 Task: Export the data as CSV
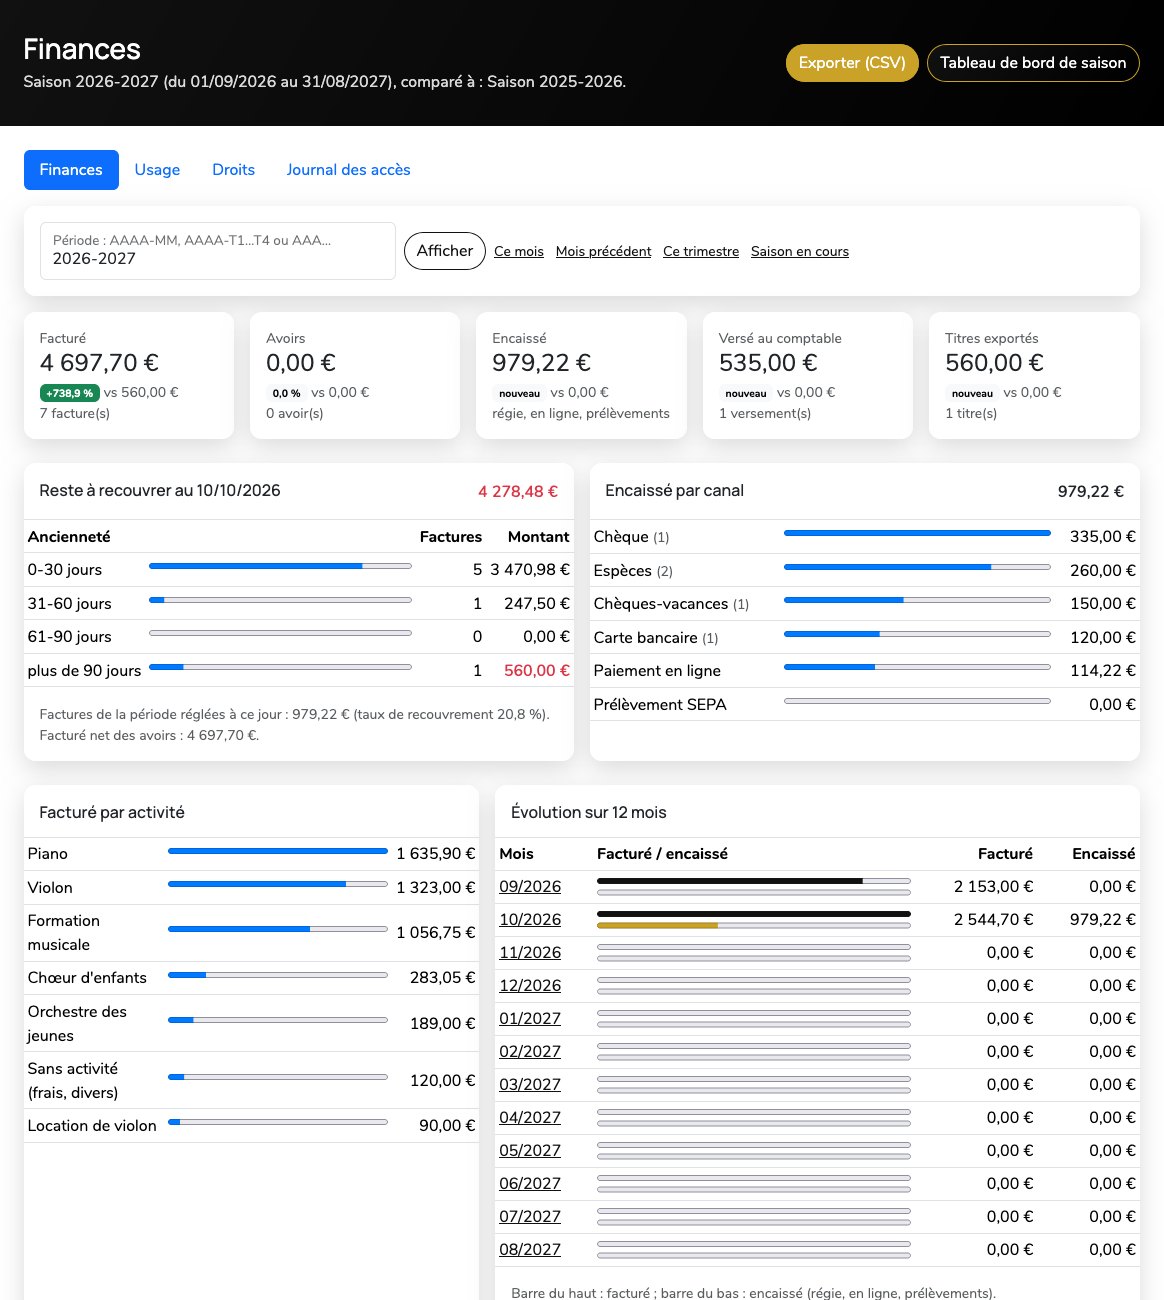coord(852,63)
